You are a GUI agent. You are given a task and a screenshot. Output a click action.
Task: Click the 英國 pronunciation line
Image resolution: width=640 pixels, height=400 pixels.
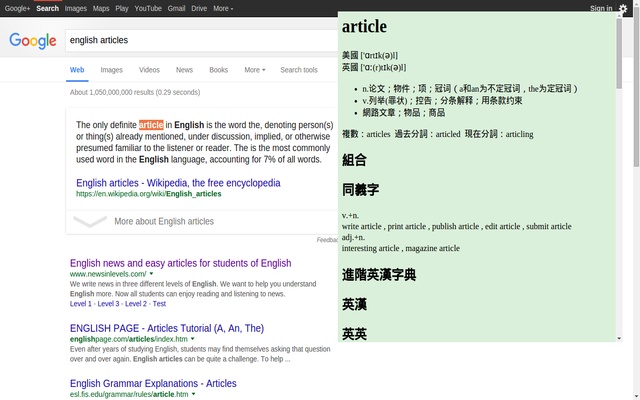pyautogui.click(x=374, y=67)
